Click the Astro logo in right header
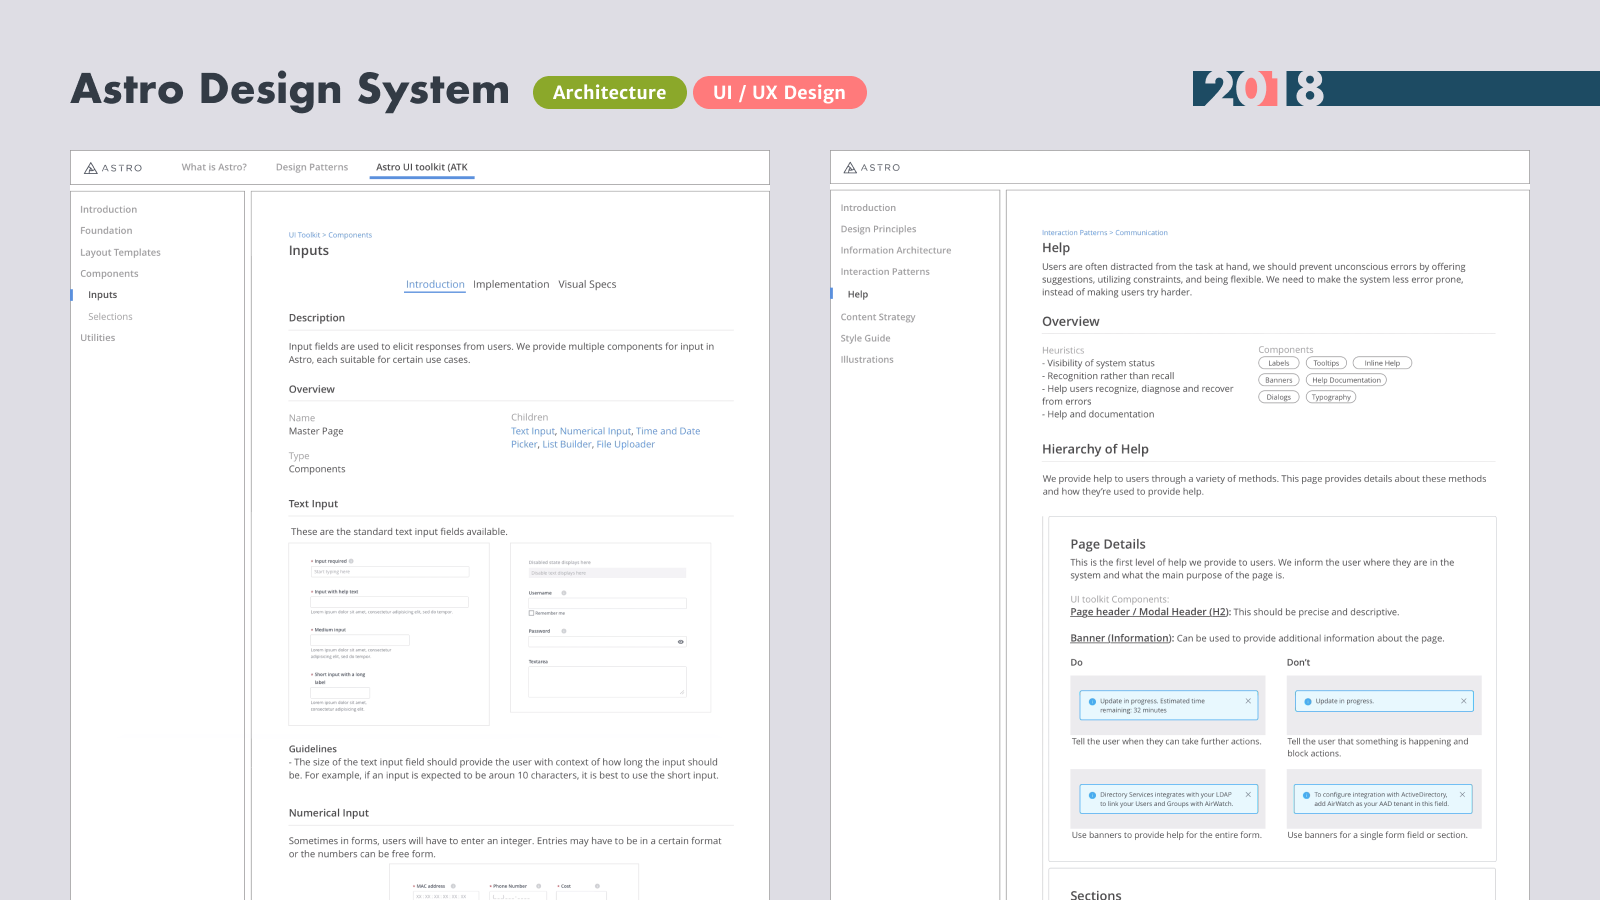1600x900 pixels. [872, 168]
